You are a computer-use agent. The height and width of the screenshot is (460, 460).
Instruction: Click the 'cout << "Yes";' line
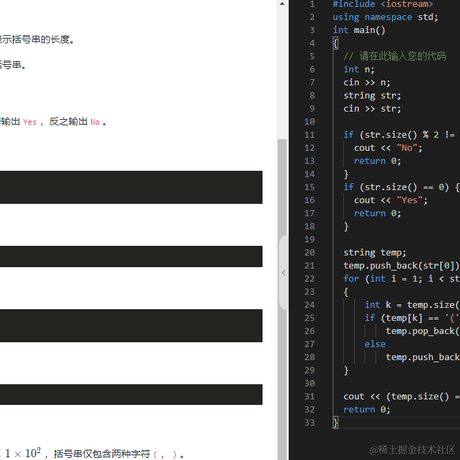click(391, 200)
